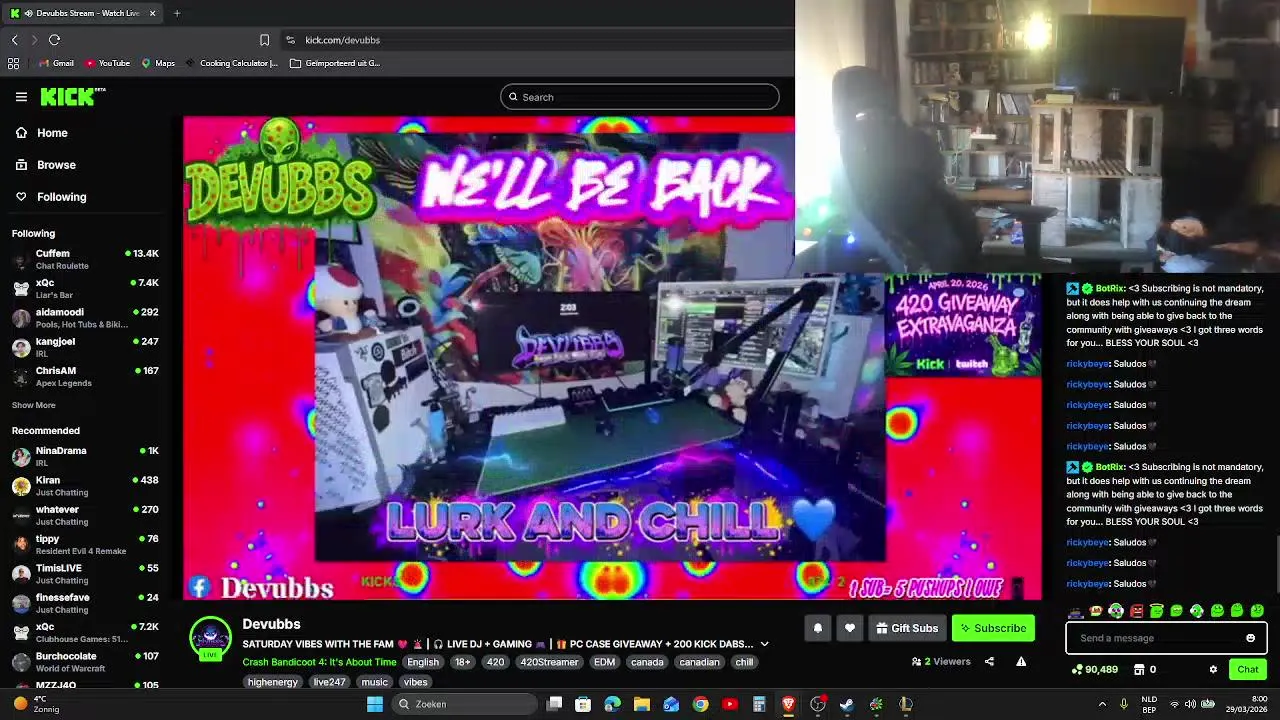This screenshot has height=720, width=1280.
Task: Open Chrome from the taskbar
Action: pos(700,704)
